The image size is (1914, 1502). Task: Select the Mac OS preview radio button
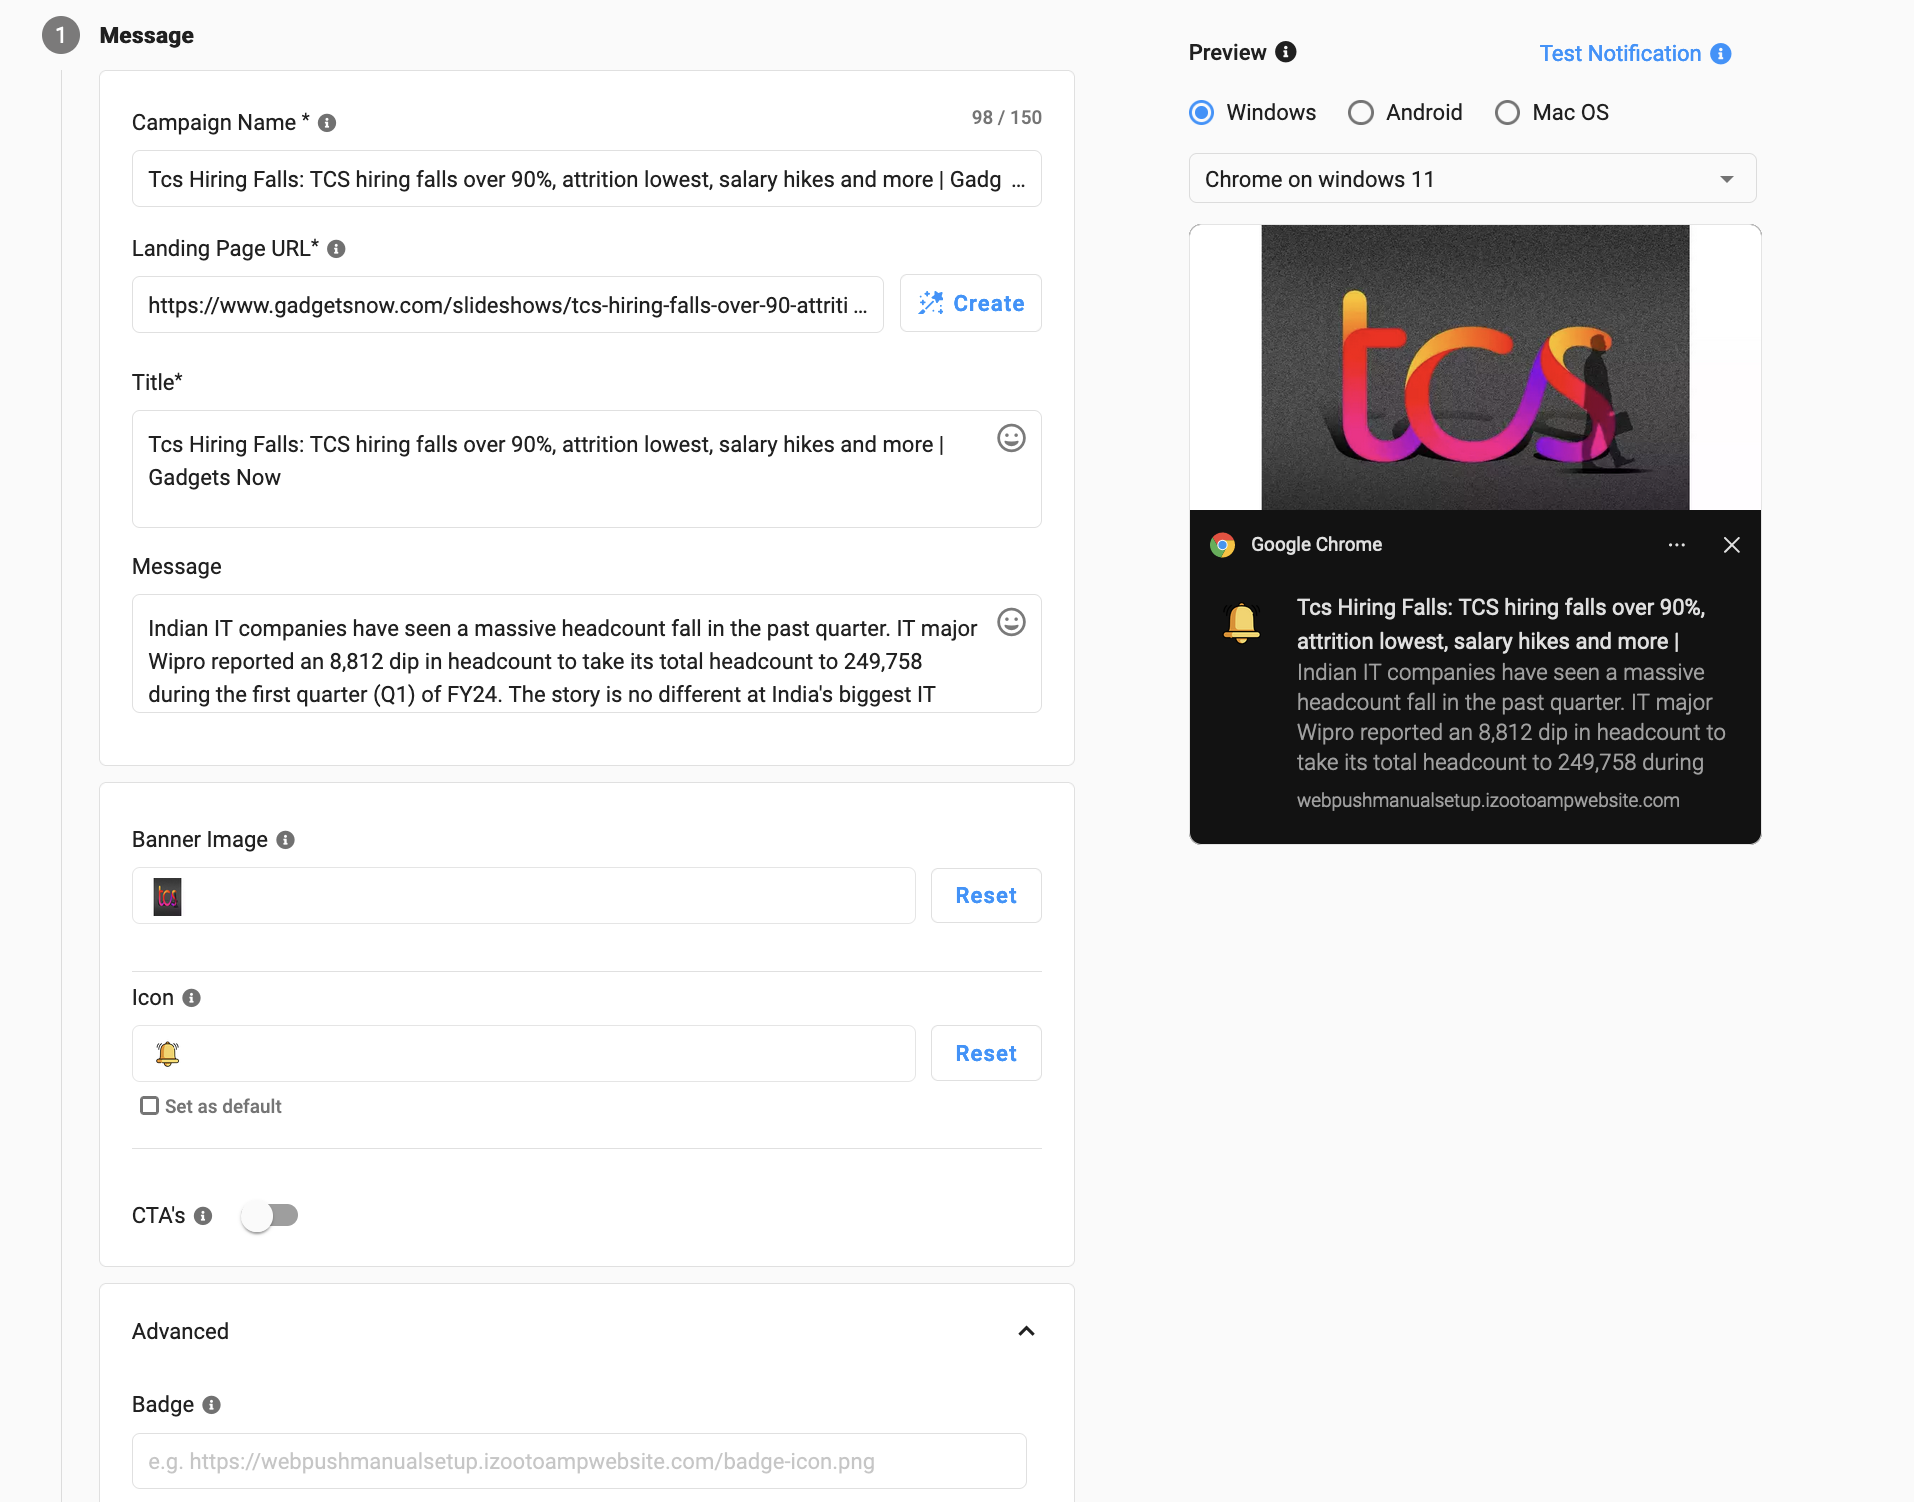point(1507,113)
